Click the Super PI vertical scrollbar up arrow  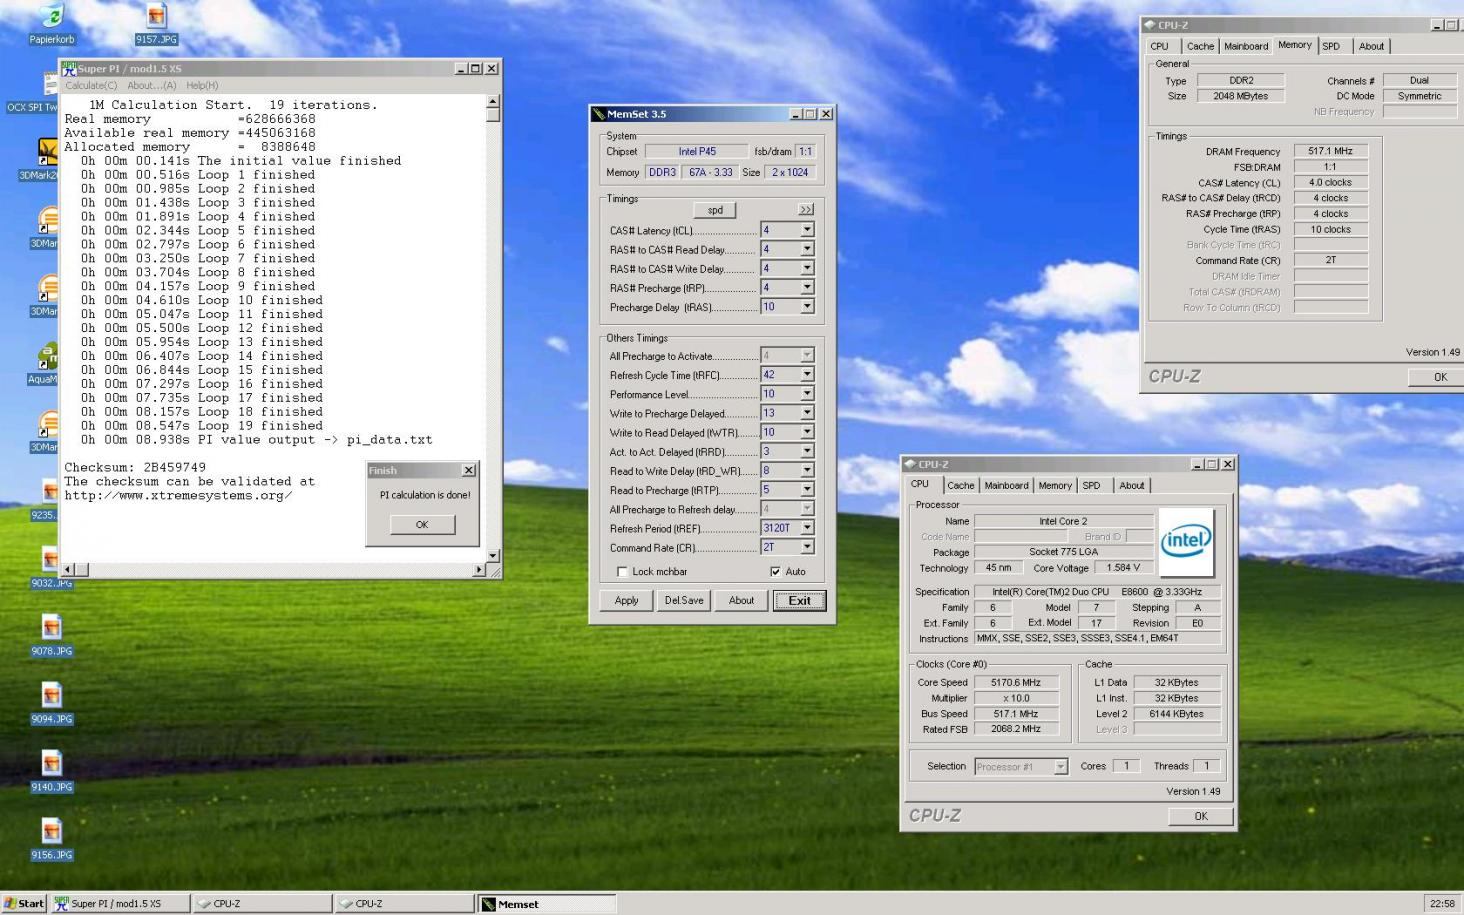pyautogui.click(x=492, y=102)
